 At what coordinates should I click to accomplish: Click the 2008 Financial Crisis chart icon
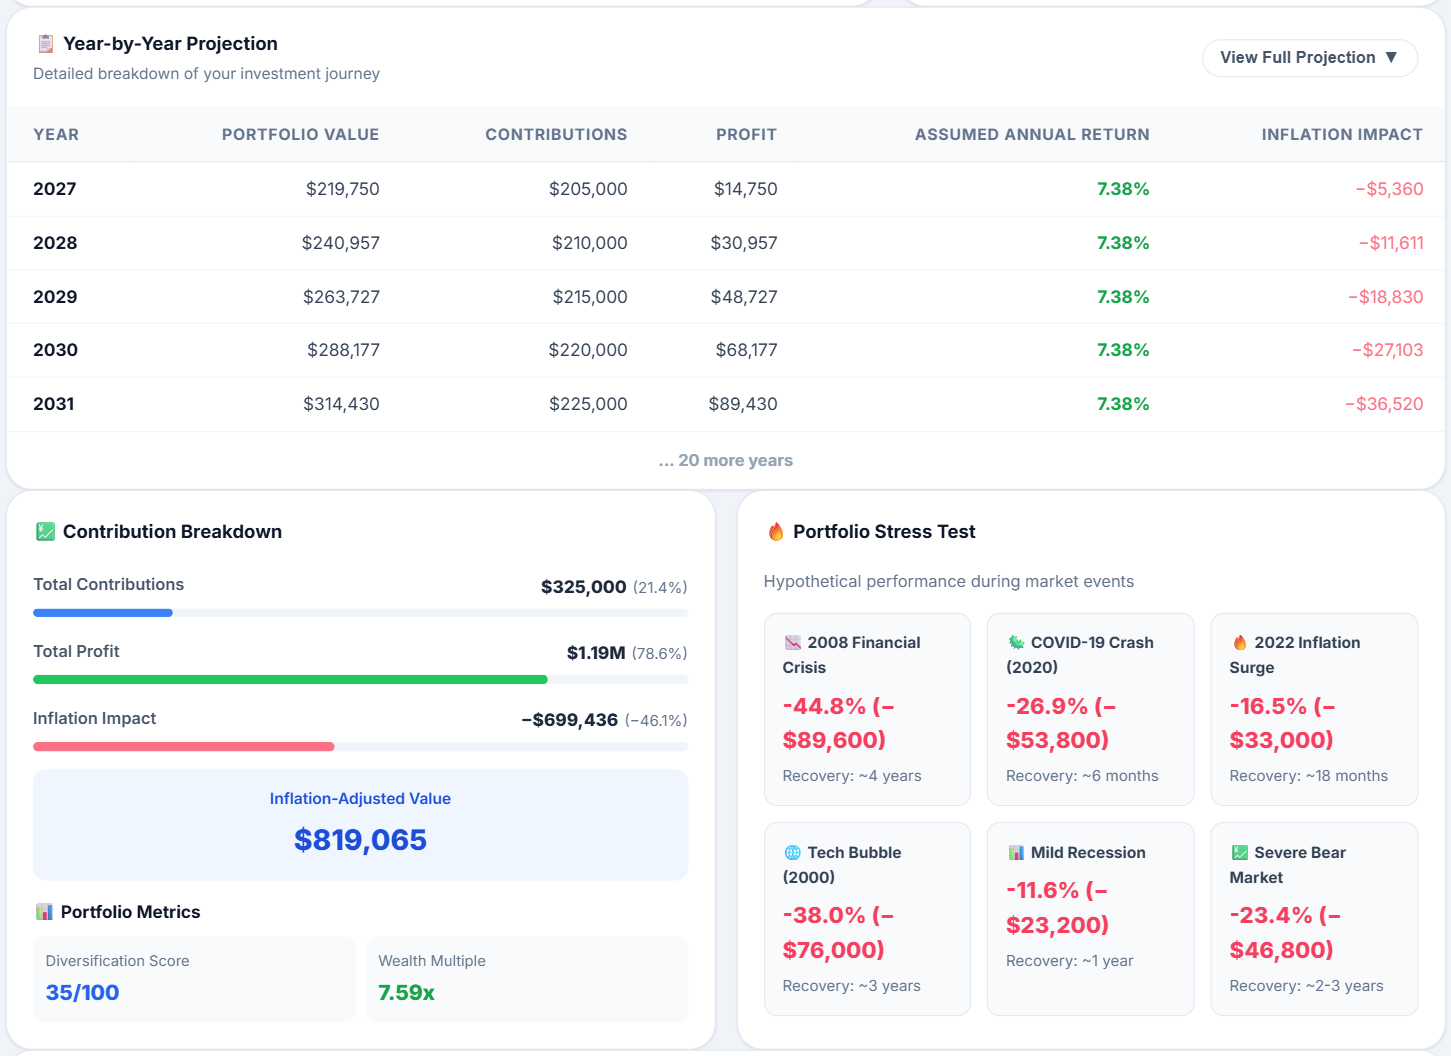(793, 643)
